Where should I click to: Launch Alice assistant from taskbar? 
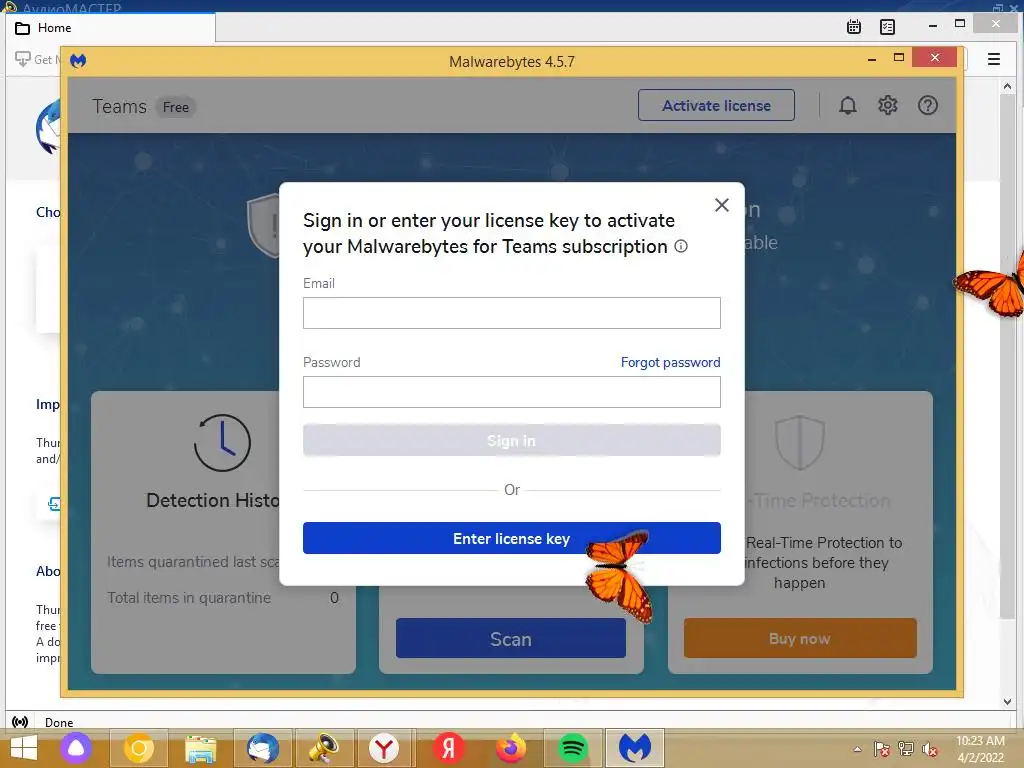click(x=76, y=748)
